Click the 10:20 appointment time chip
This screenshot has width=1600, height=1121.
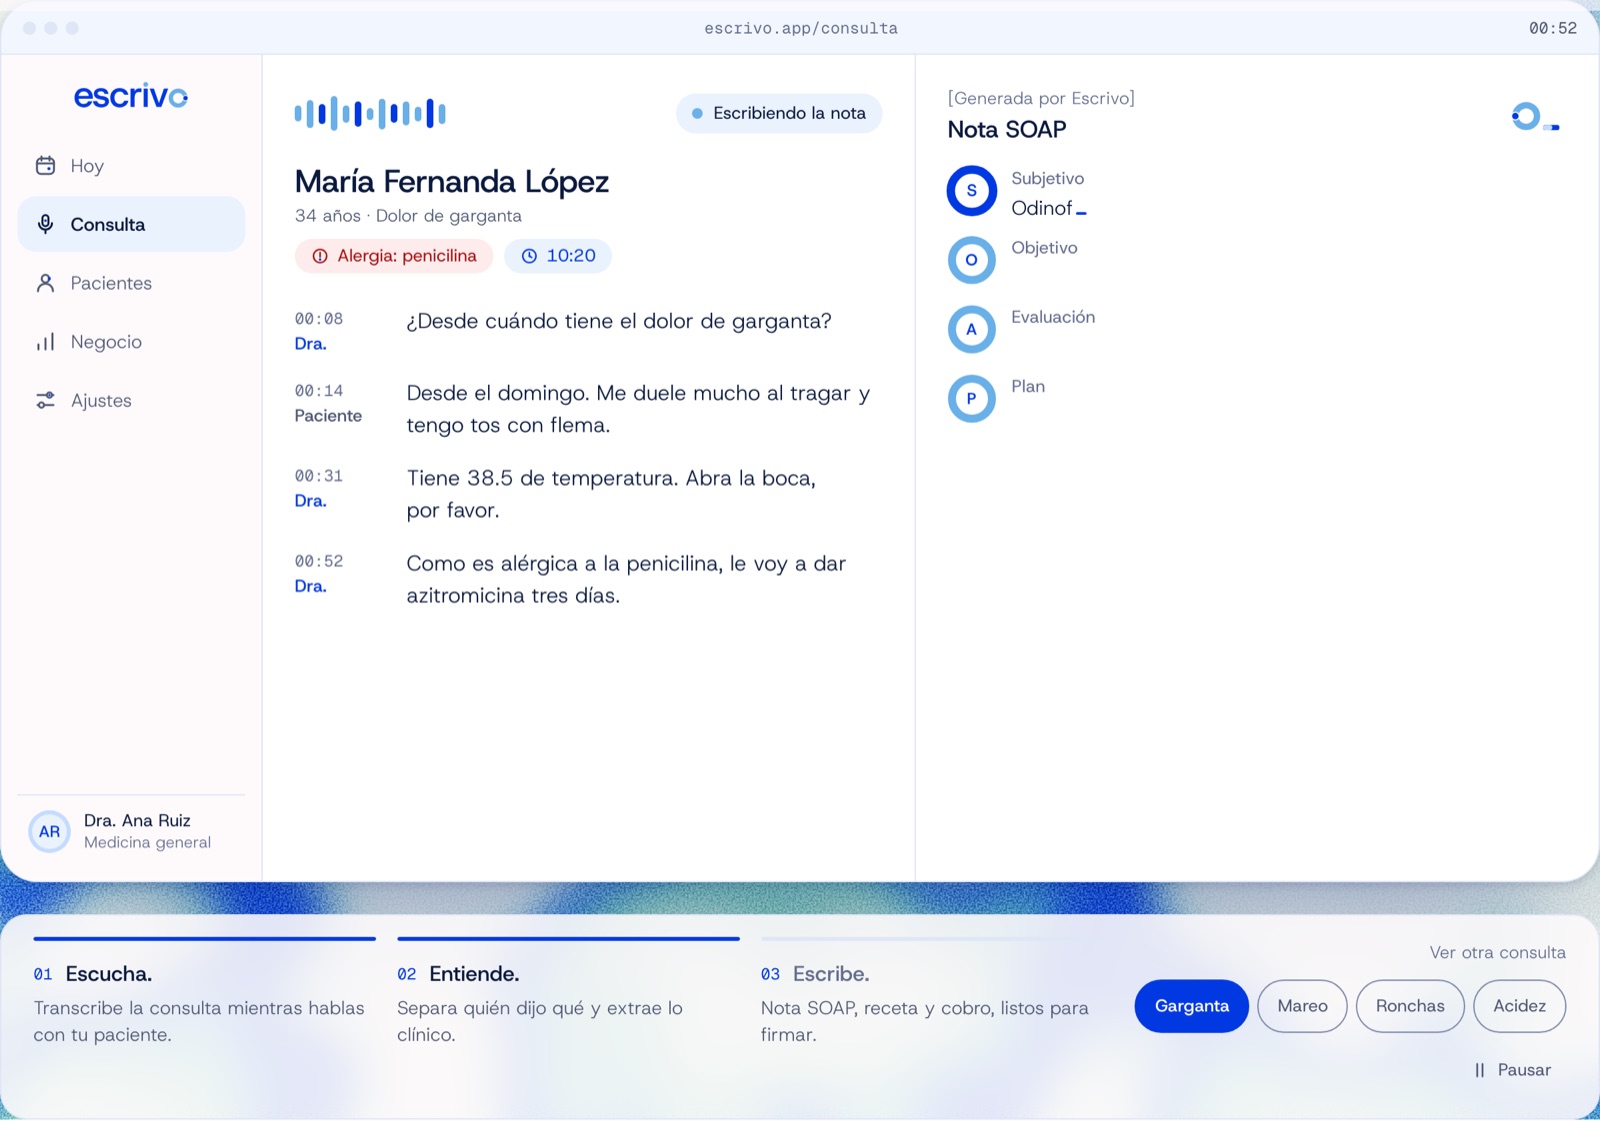pos(558,256)
